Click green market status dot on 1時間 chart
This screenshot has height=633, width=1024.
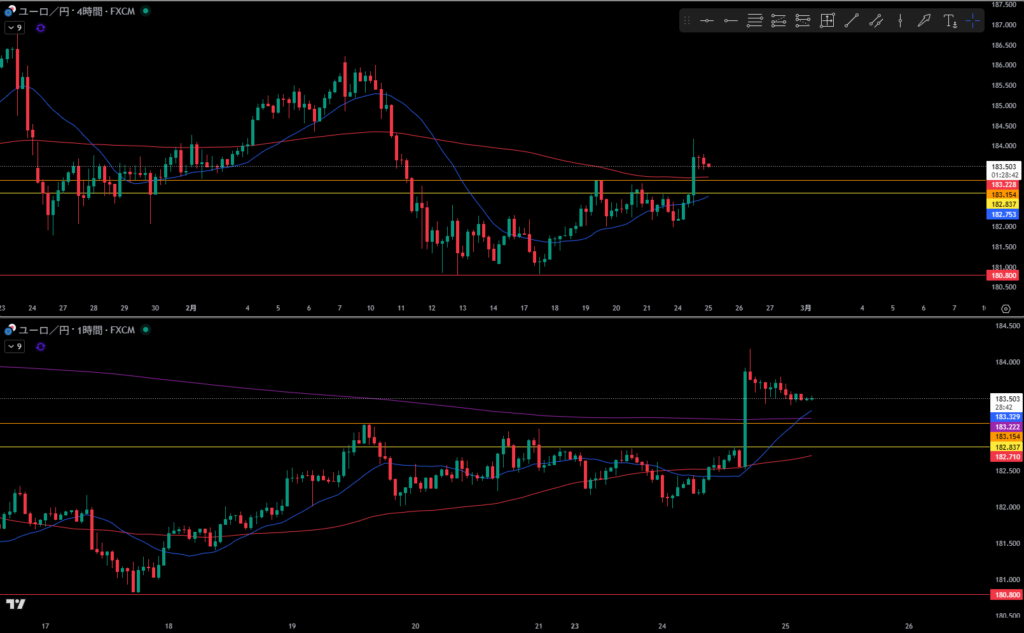(146, 329)
